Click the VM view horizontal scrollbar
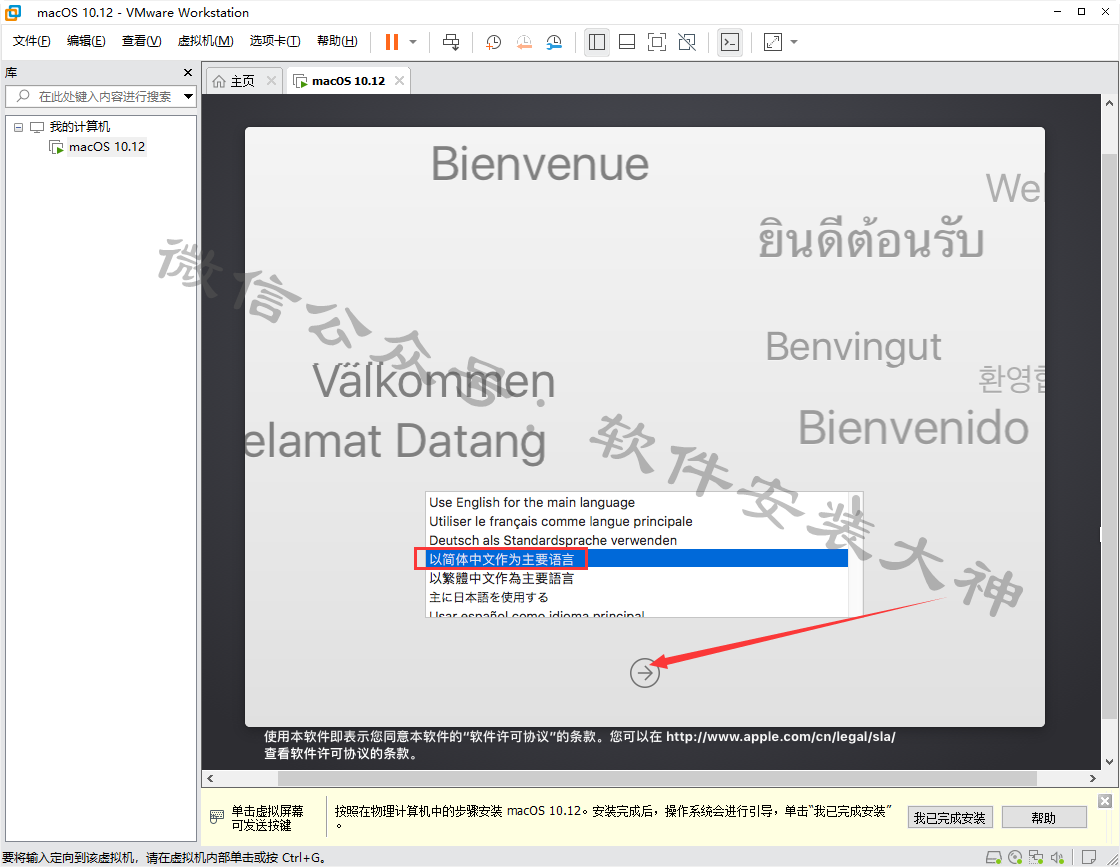 pos(657,778)
